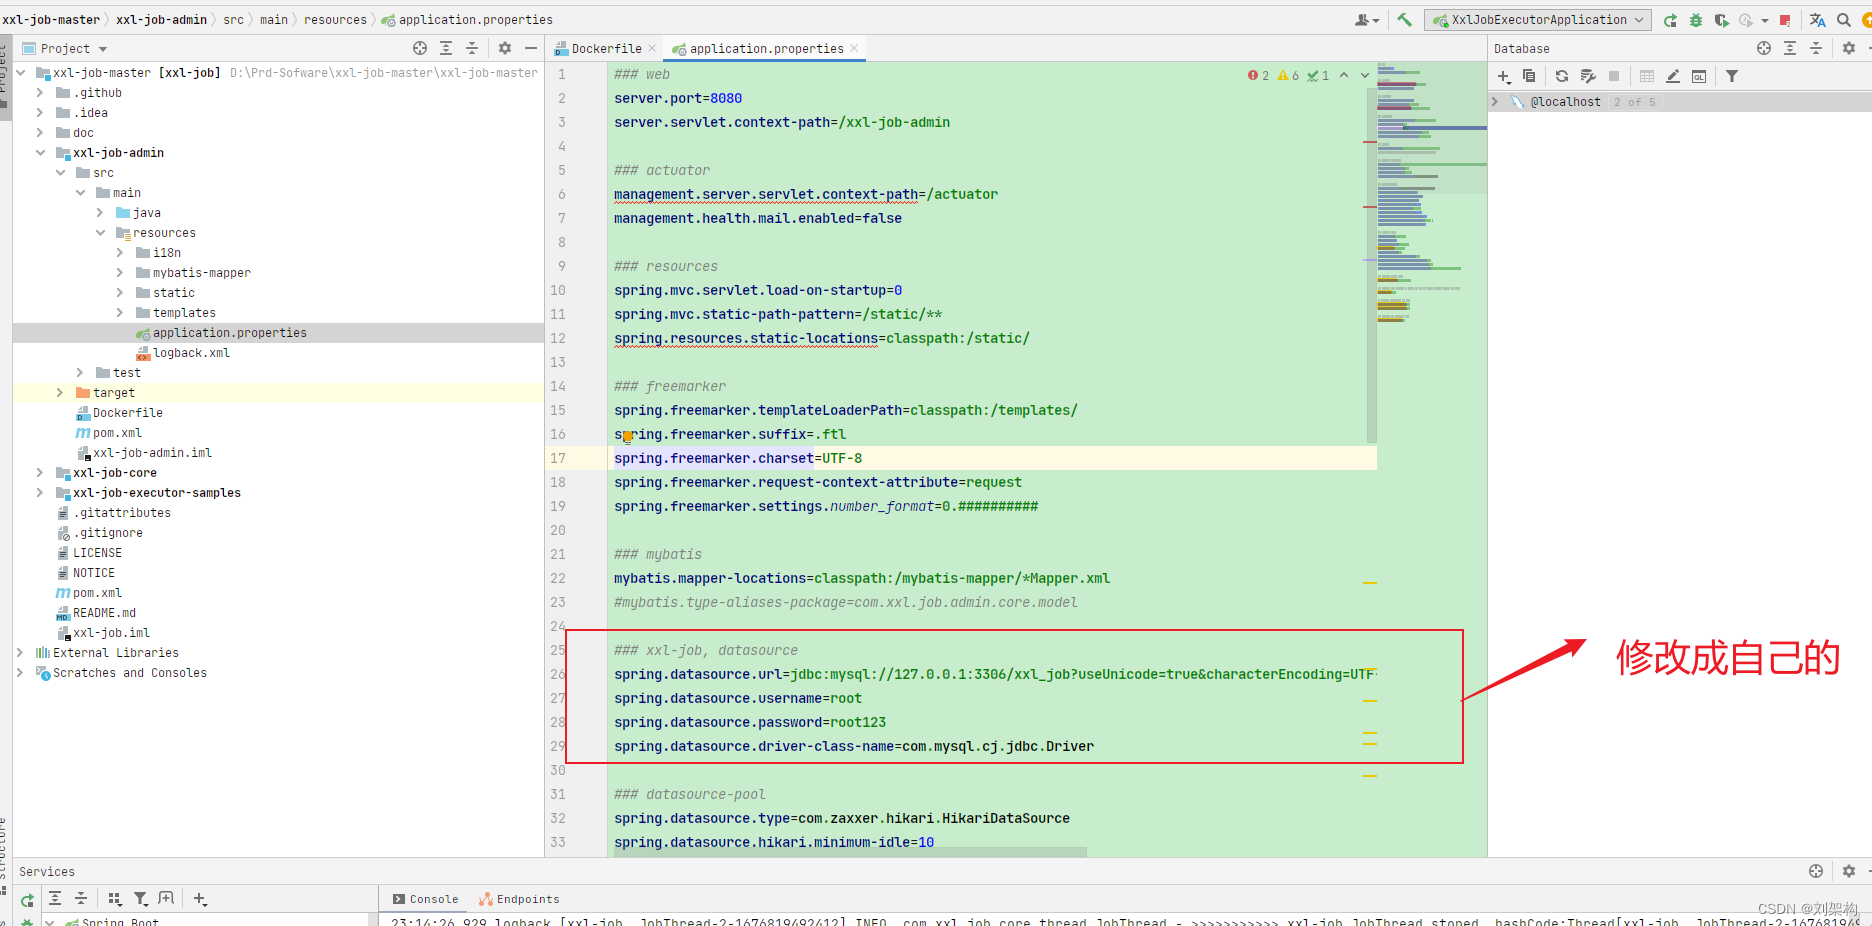Click the xxl-job-admin breadcrumb
The height and width of the screenshot is (926, 1872).
(x=161, y=20)
